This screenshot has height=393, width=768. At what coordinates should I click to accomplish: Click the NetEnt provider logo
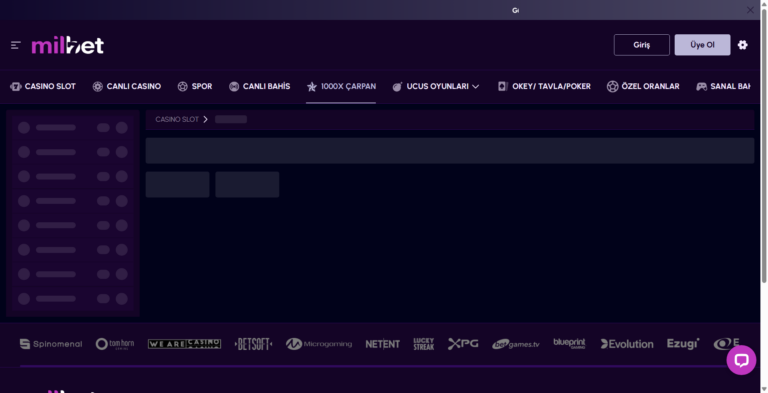(x=383, y=344)
